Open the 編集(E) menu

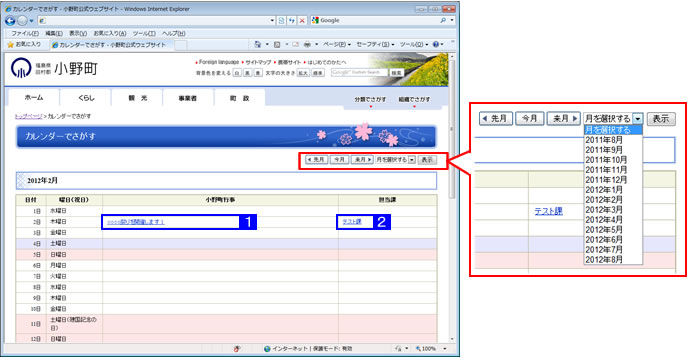click(x=54, y=33)
